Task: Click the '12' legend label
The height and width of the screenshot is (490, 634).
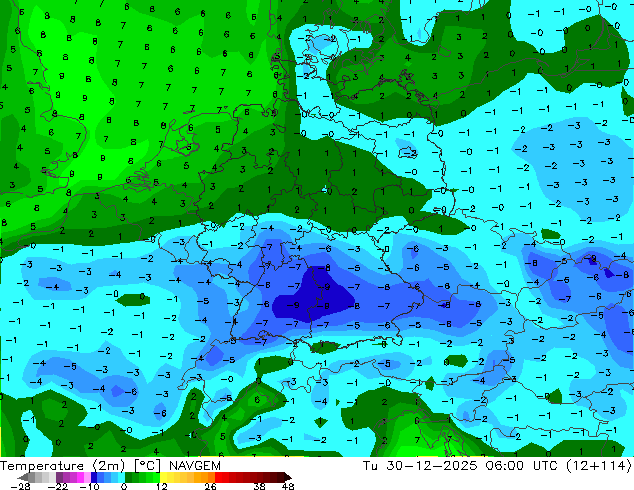Action: pos(162,486)
